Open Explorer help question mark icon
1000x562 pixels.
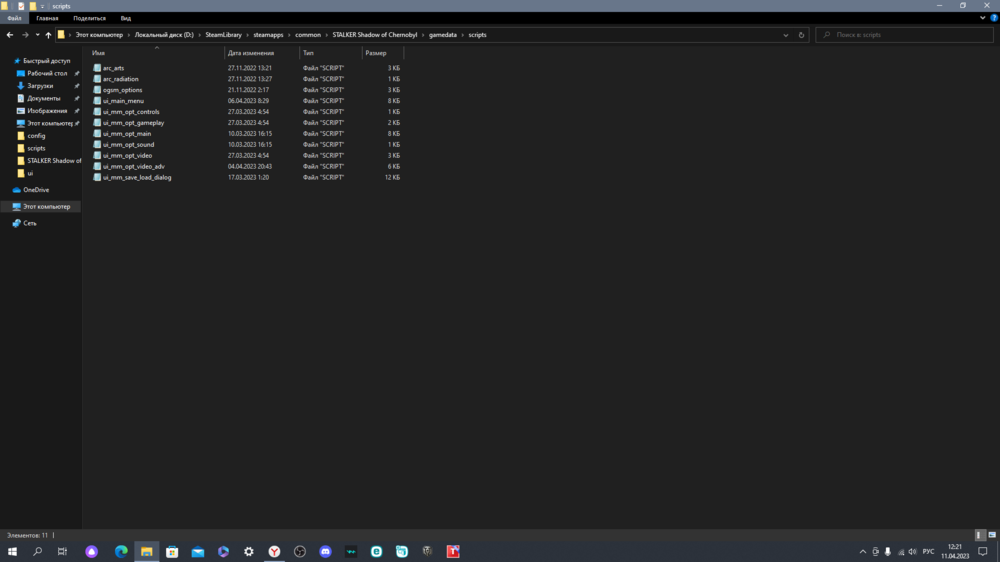[x=992, y=18]
